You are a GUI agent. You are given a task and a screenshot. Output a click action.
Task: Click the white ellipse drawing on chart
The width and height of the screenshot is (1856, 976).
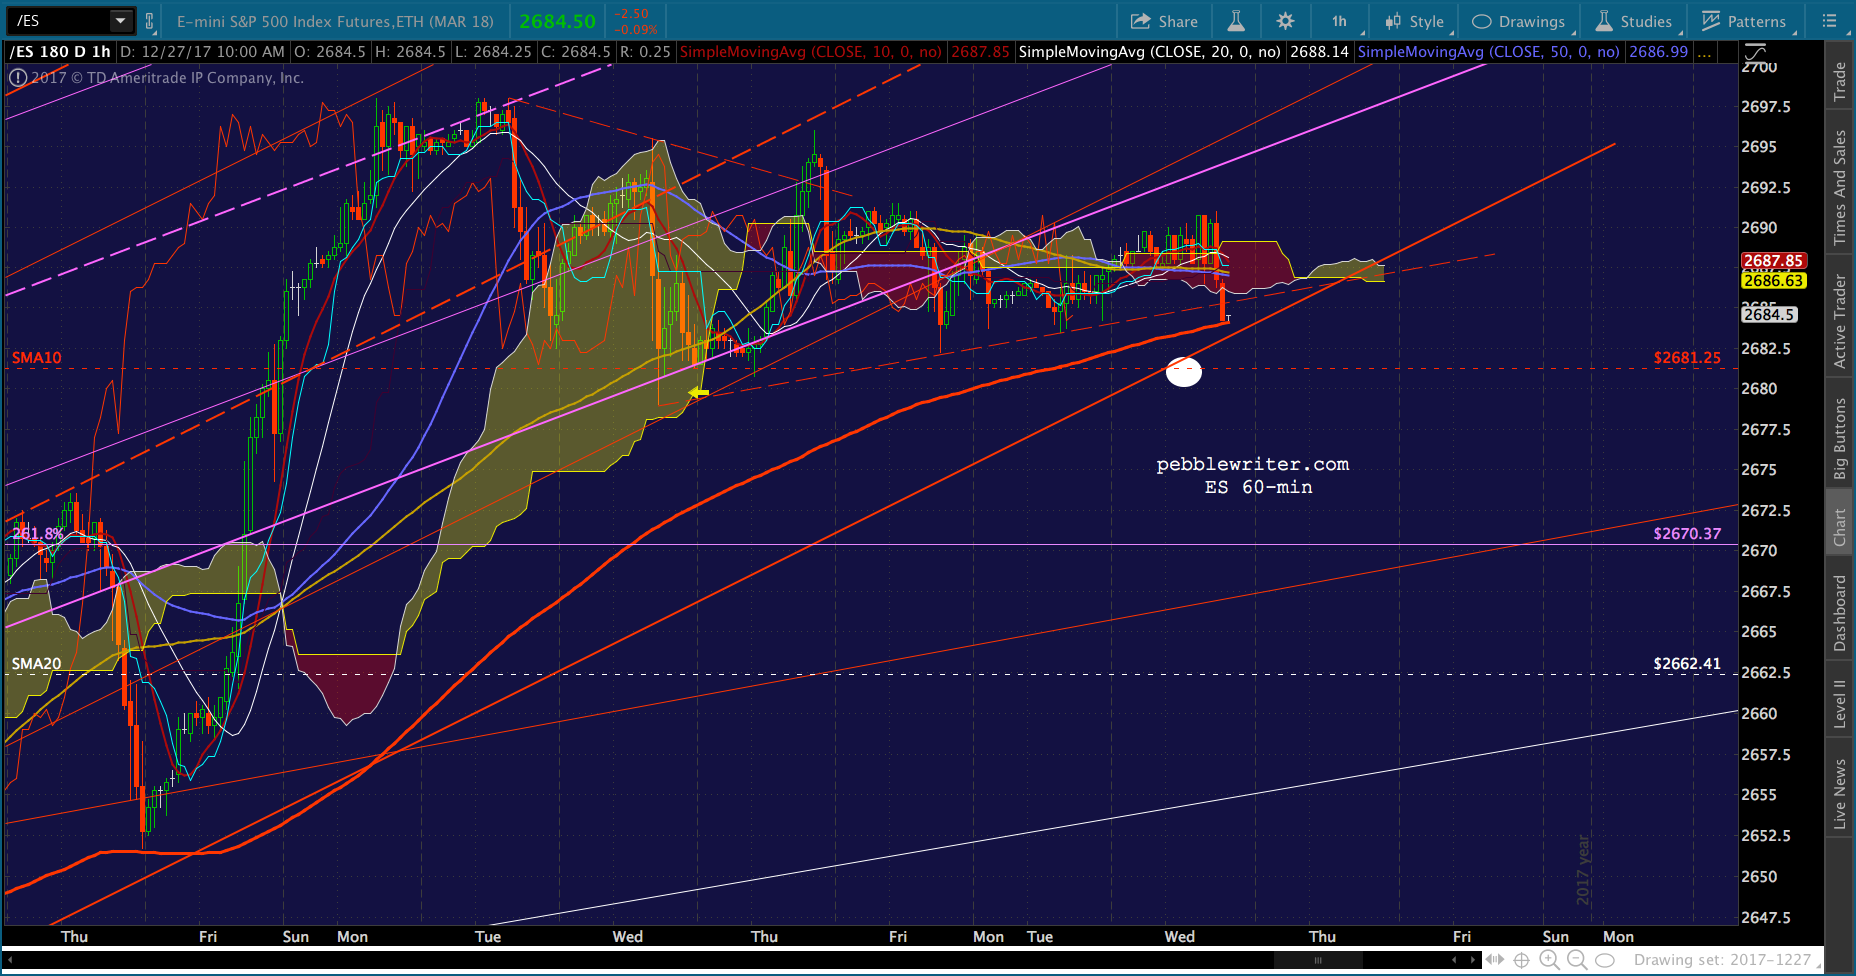tap(1184, 372)
